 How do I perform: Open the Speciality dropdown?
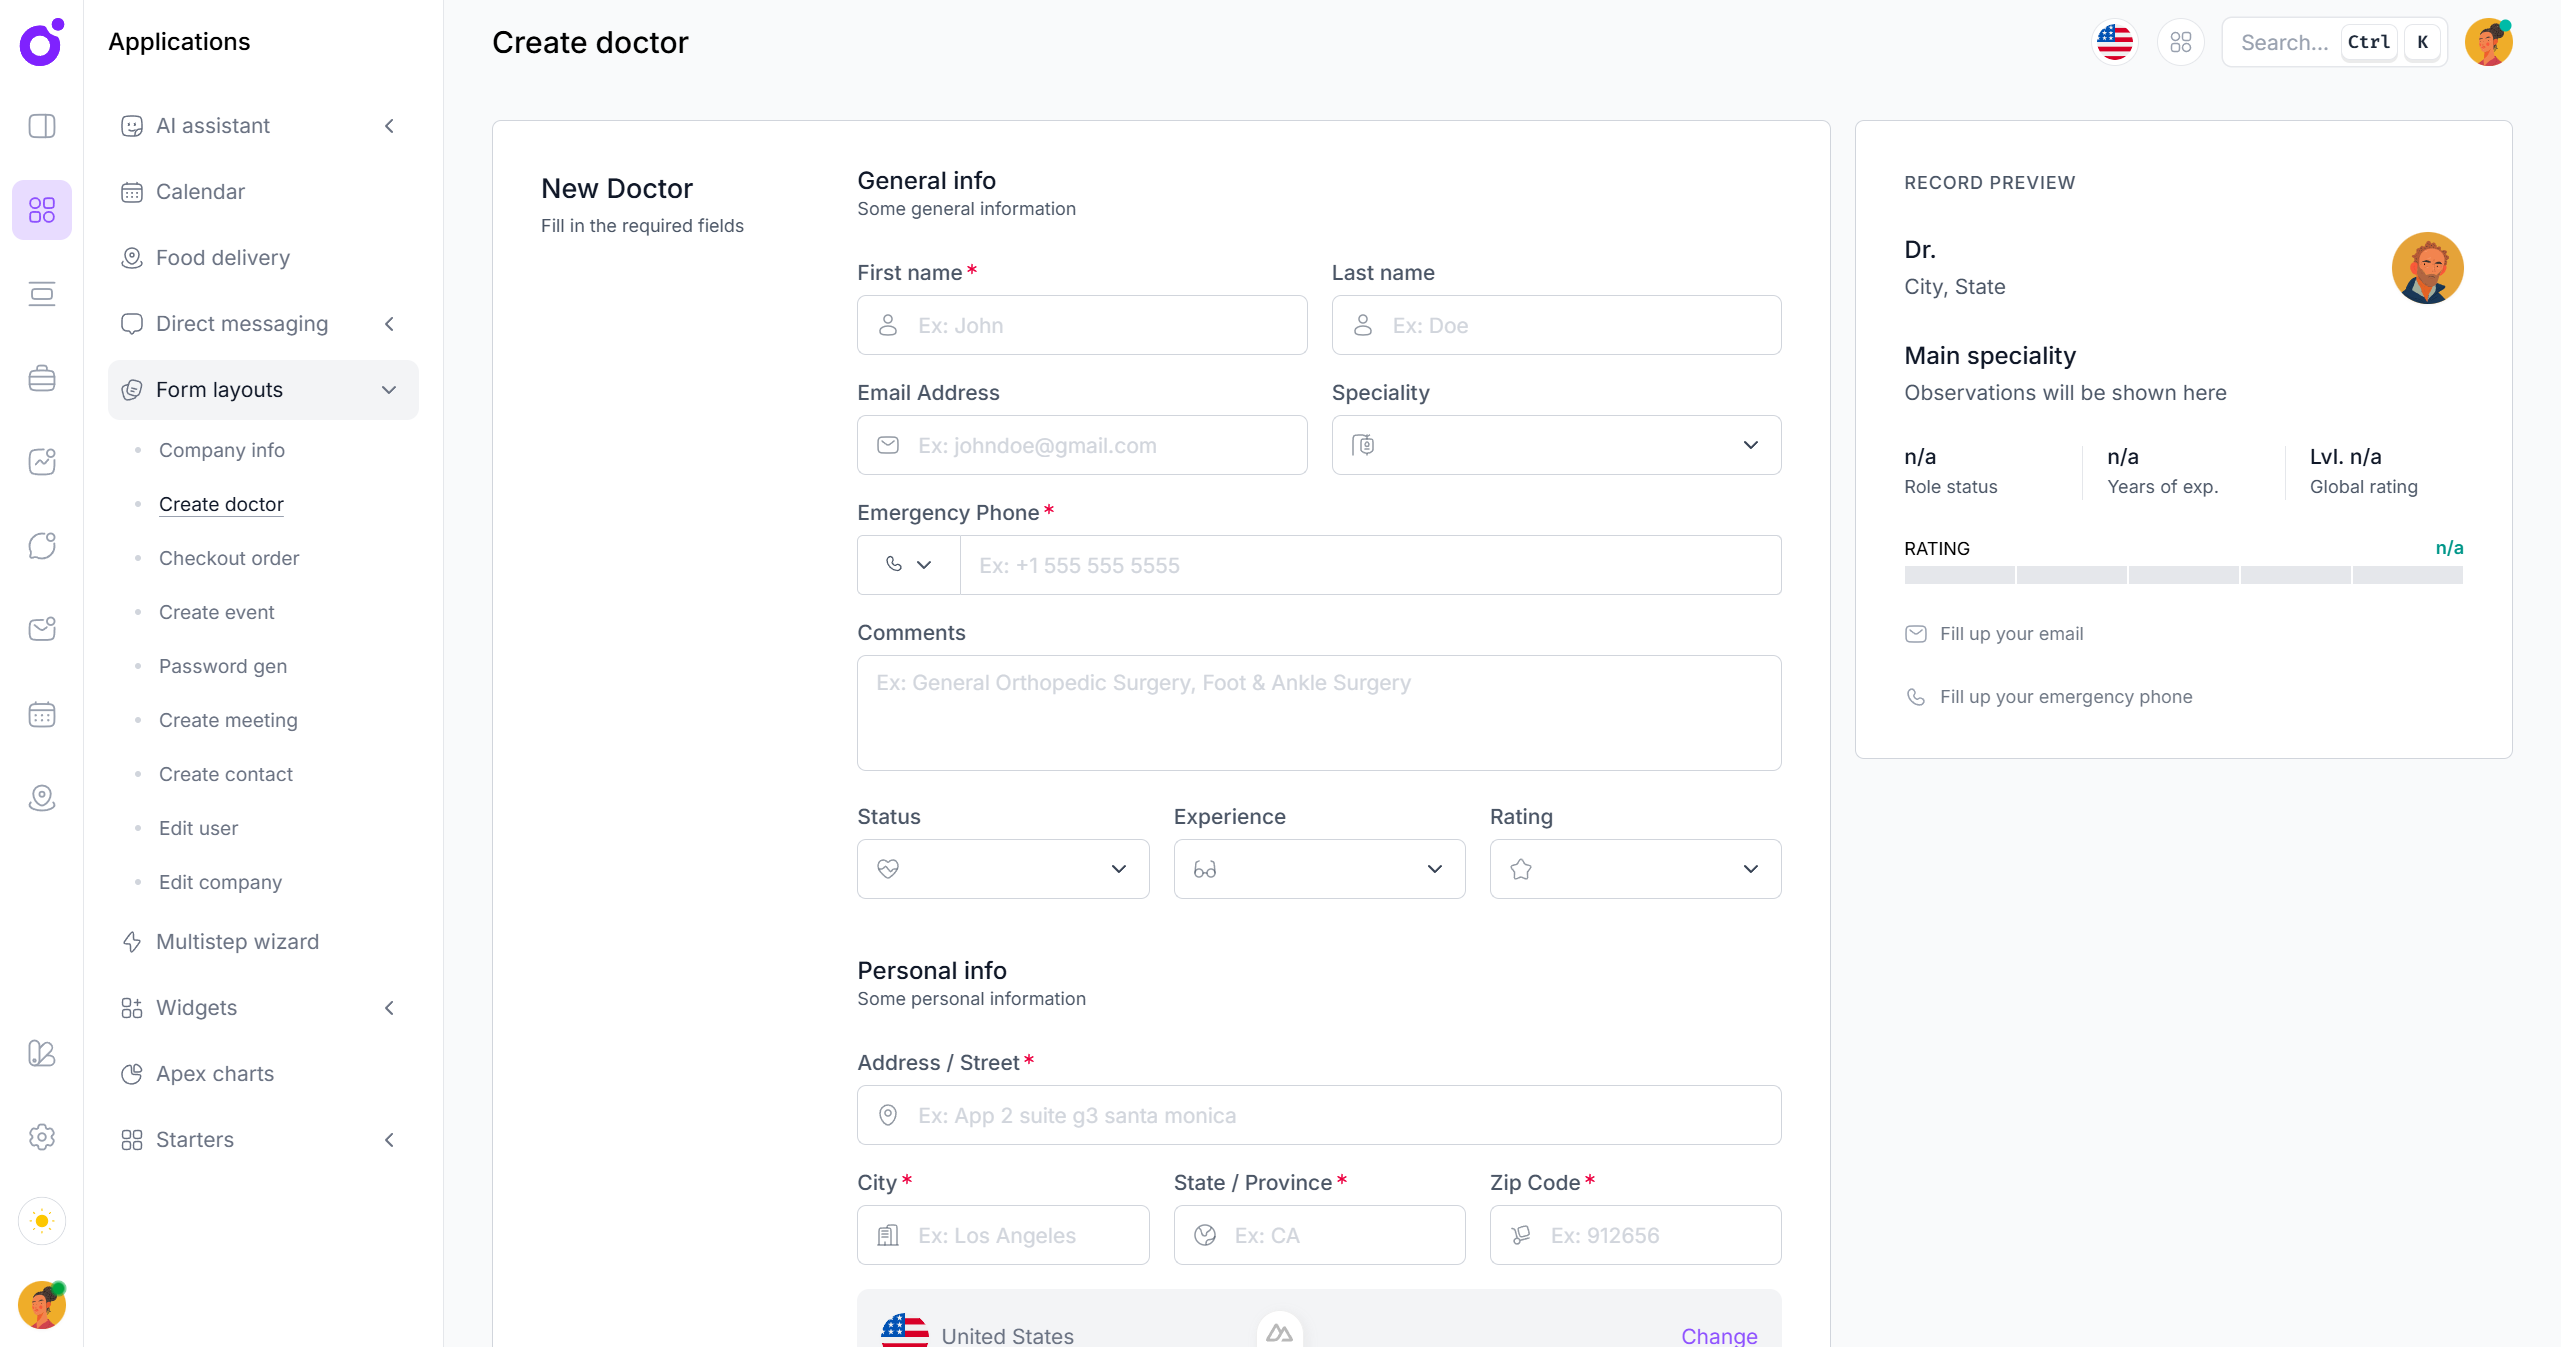[1556, 445]
